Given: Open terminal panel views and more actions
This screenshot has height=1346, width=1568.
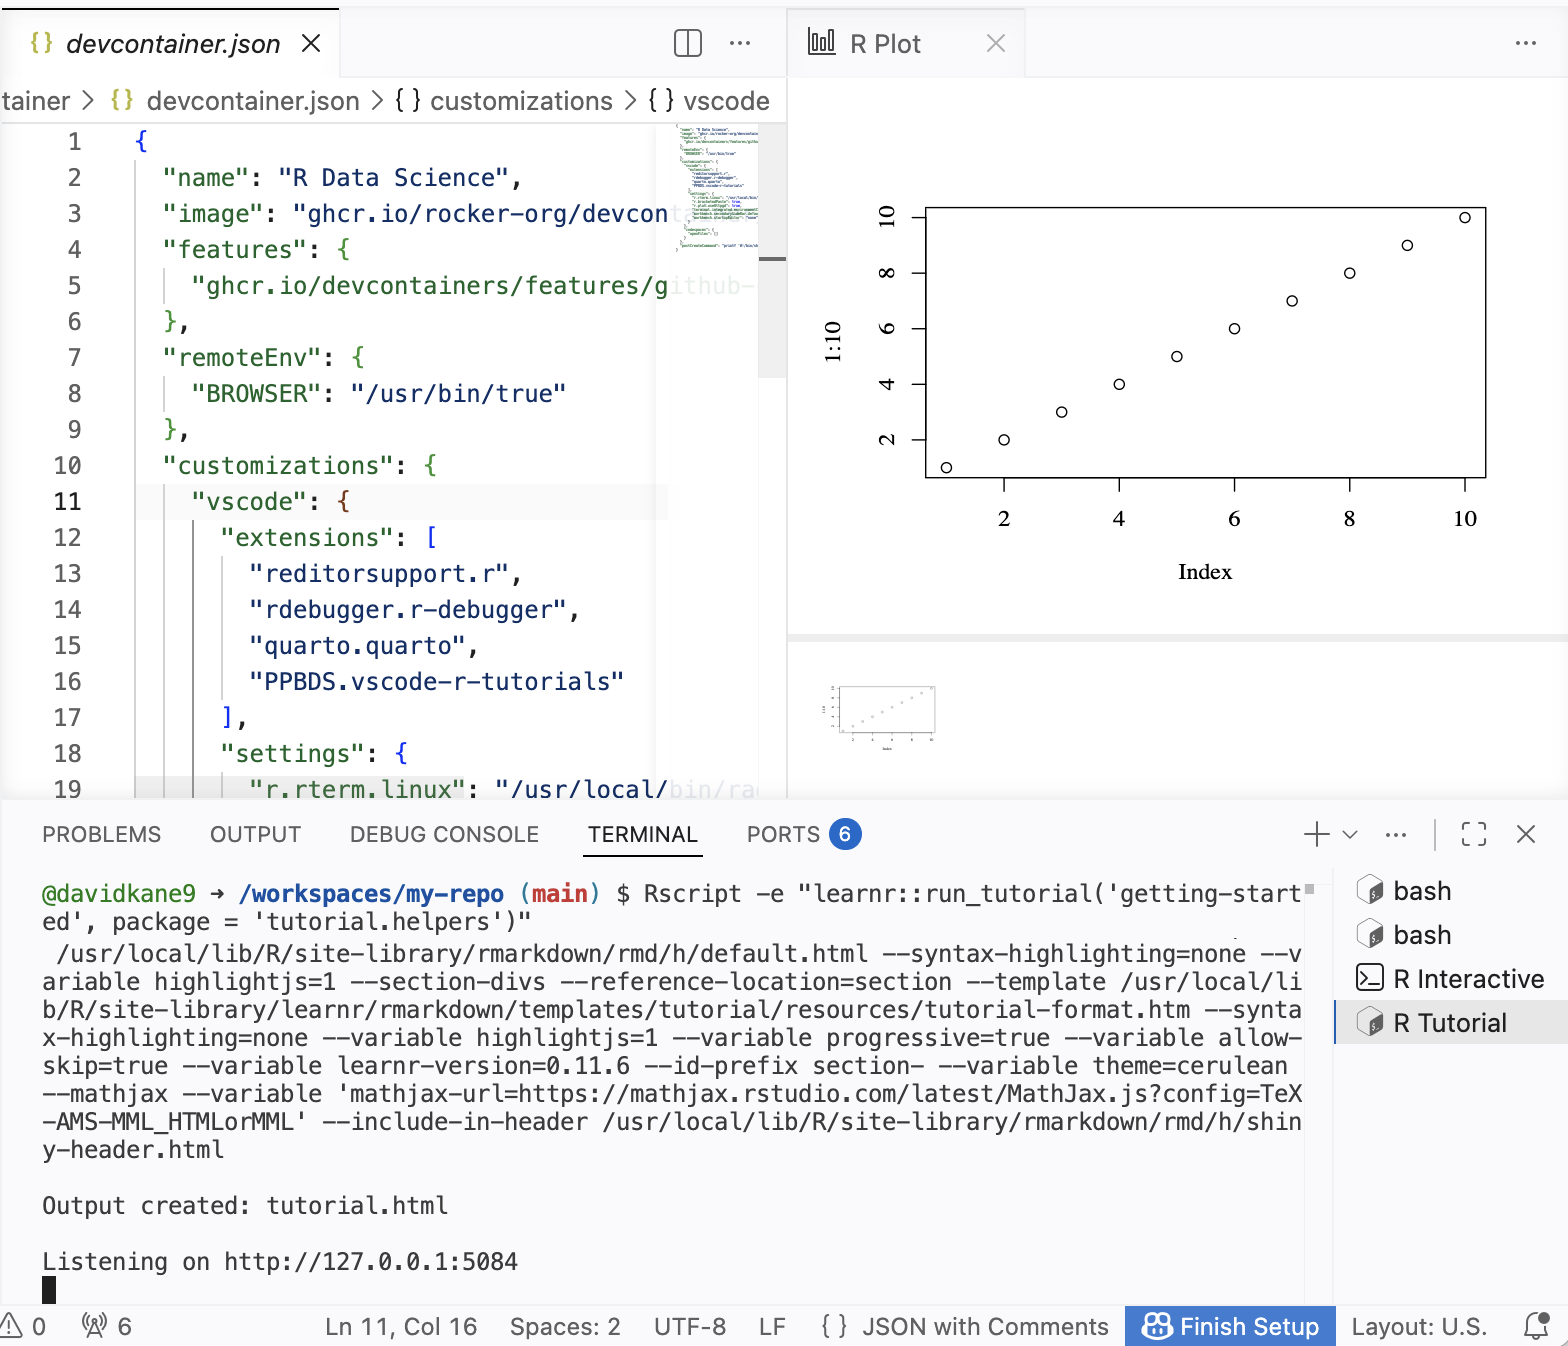Looking at the screenshot, I should 1396,834.
